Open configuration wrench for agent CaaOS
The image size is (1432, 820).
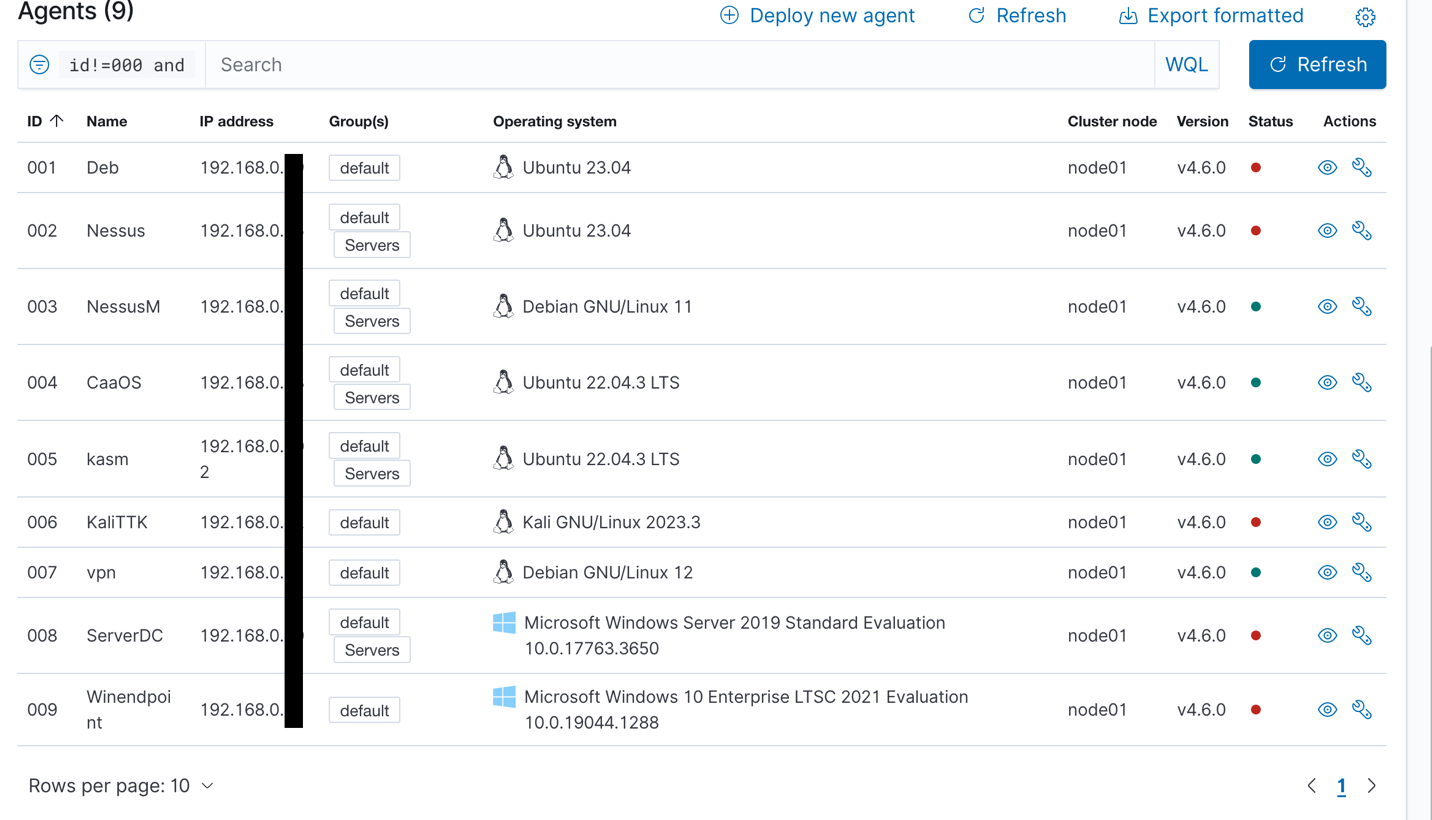1362,383
